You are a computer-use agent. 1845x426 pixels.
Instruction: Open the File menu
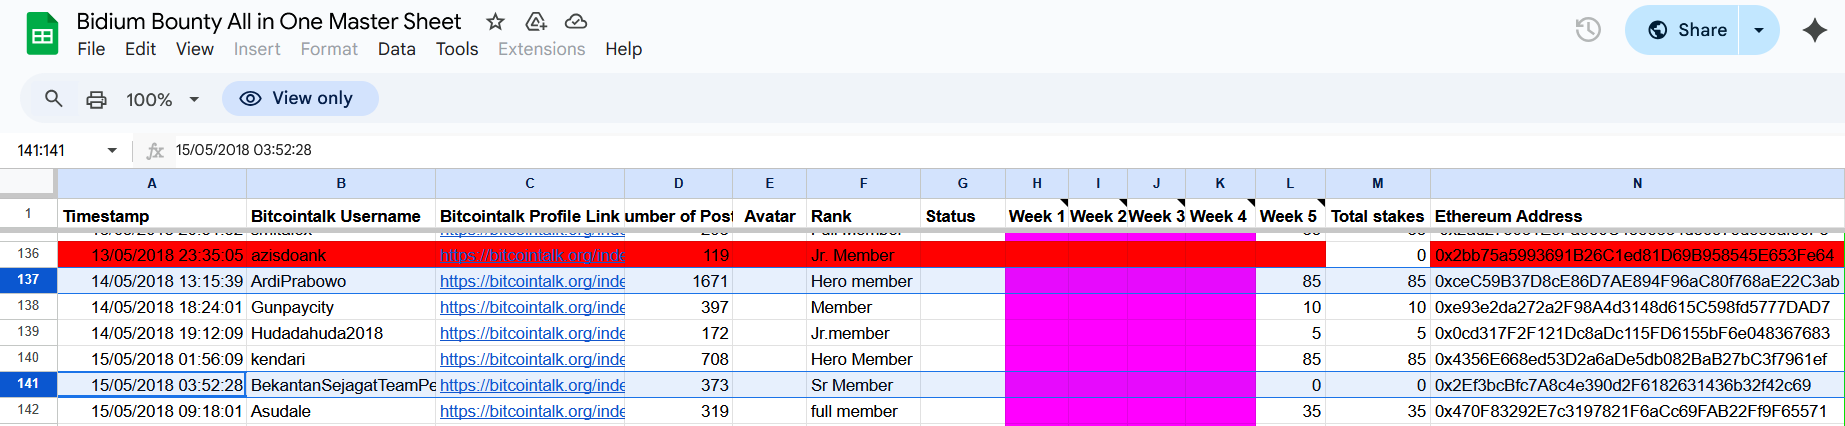click(x=91, y=49)
